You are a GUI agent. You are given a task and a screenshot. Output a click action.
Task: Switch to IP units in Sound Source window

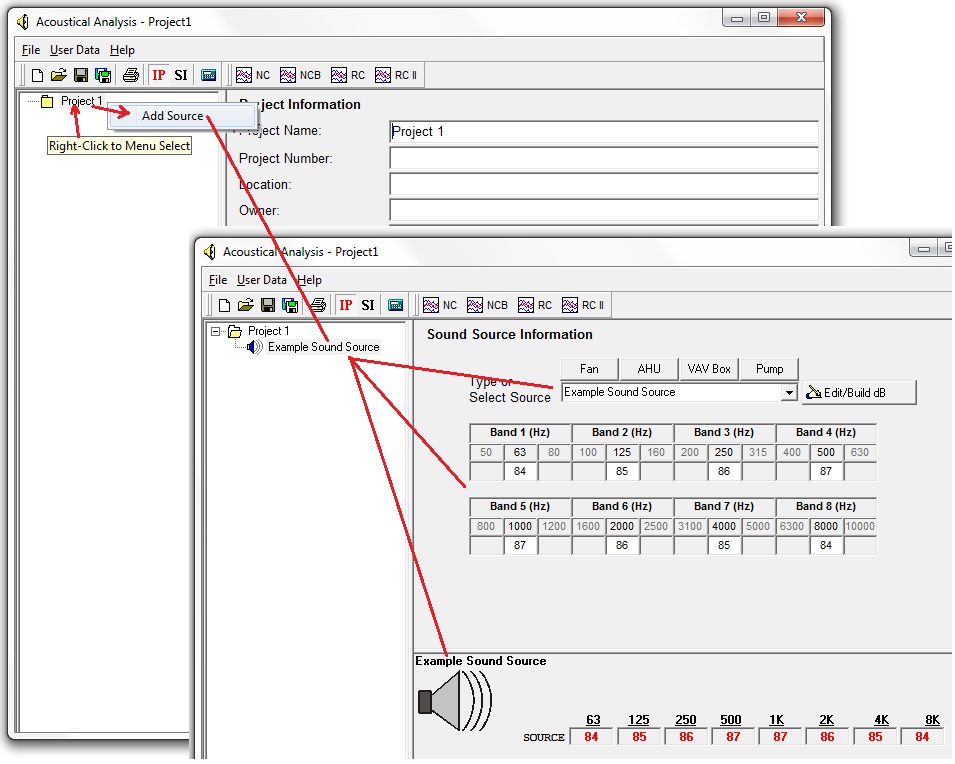pos(345,305)
